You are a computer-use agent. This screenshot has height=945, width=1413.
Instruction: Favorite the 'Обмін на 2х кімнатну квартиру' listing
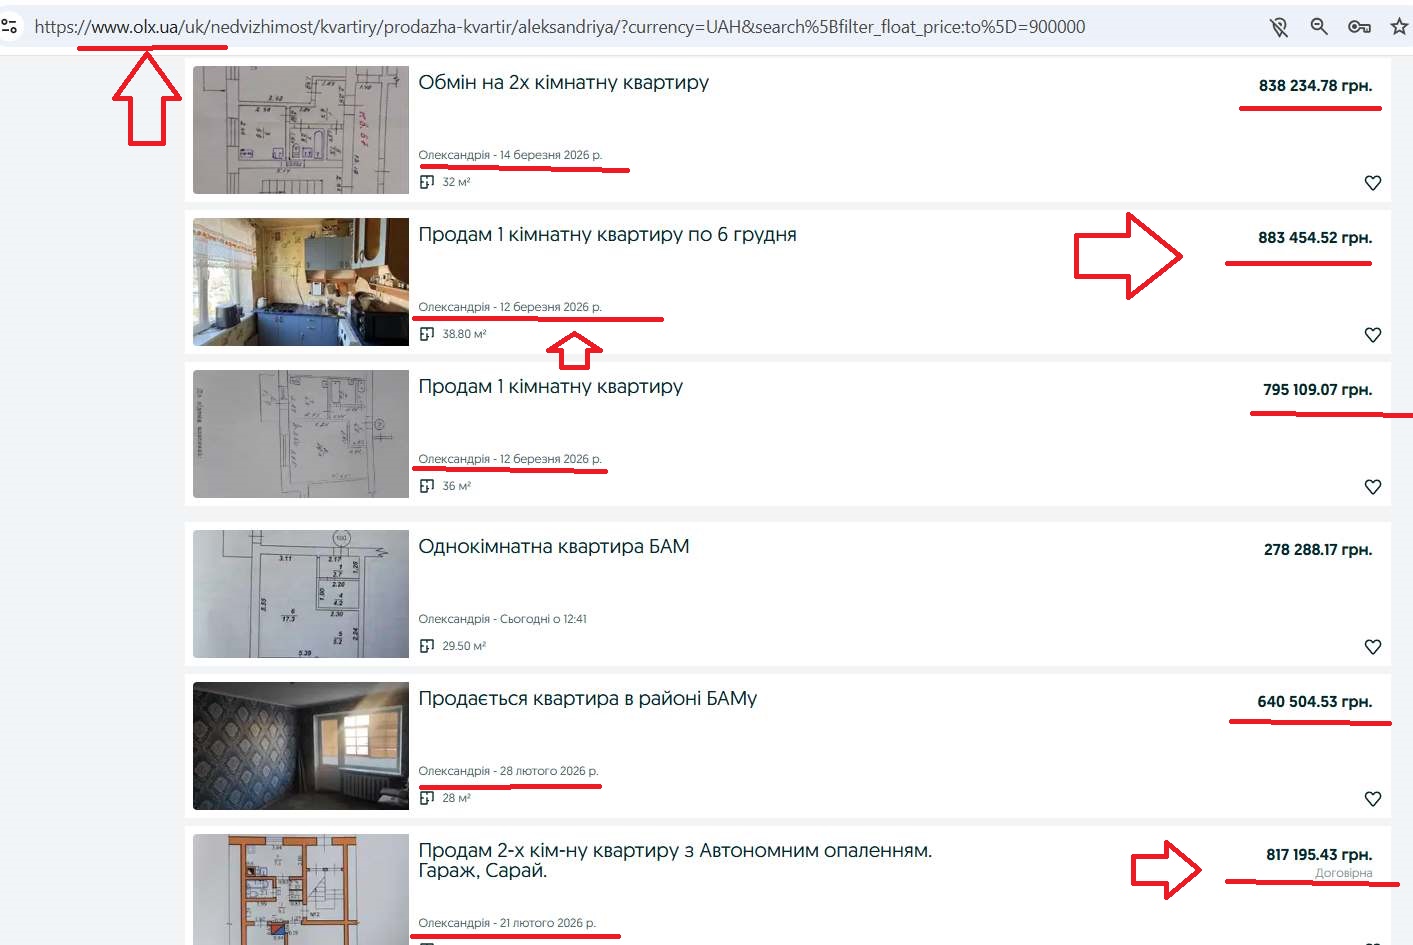coord(1372,183)
